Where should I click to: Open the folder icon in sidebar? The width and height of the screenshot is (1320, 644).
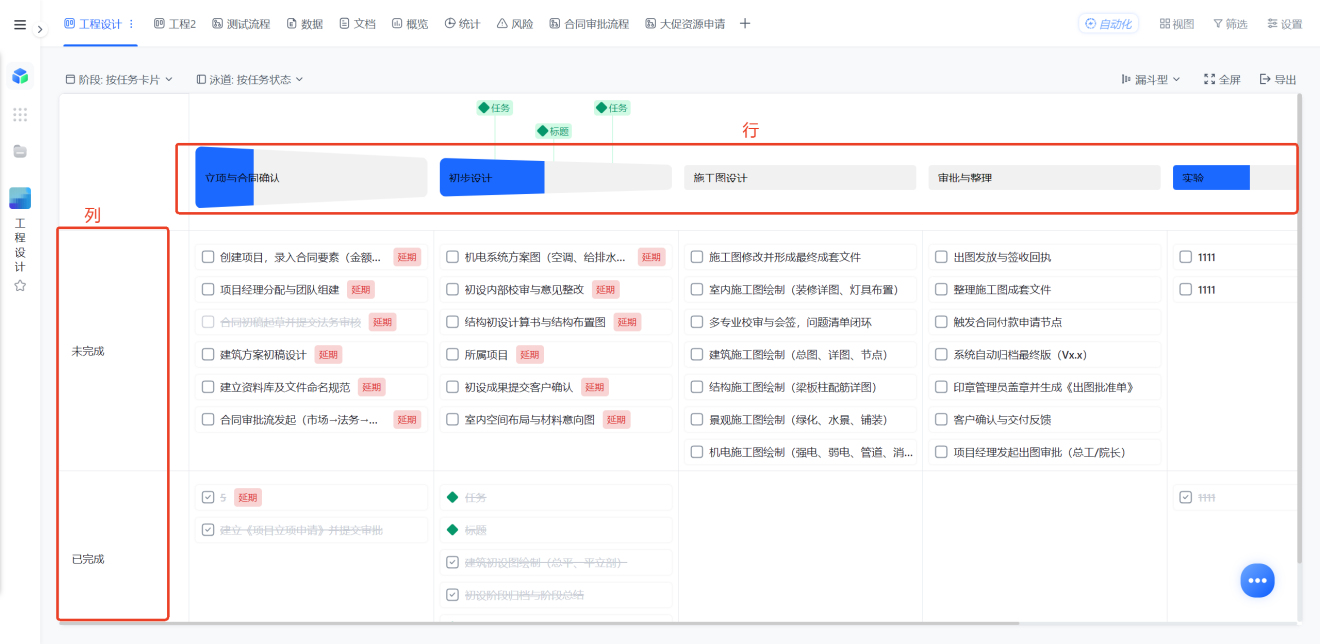(20, 151)
